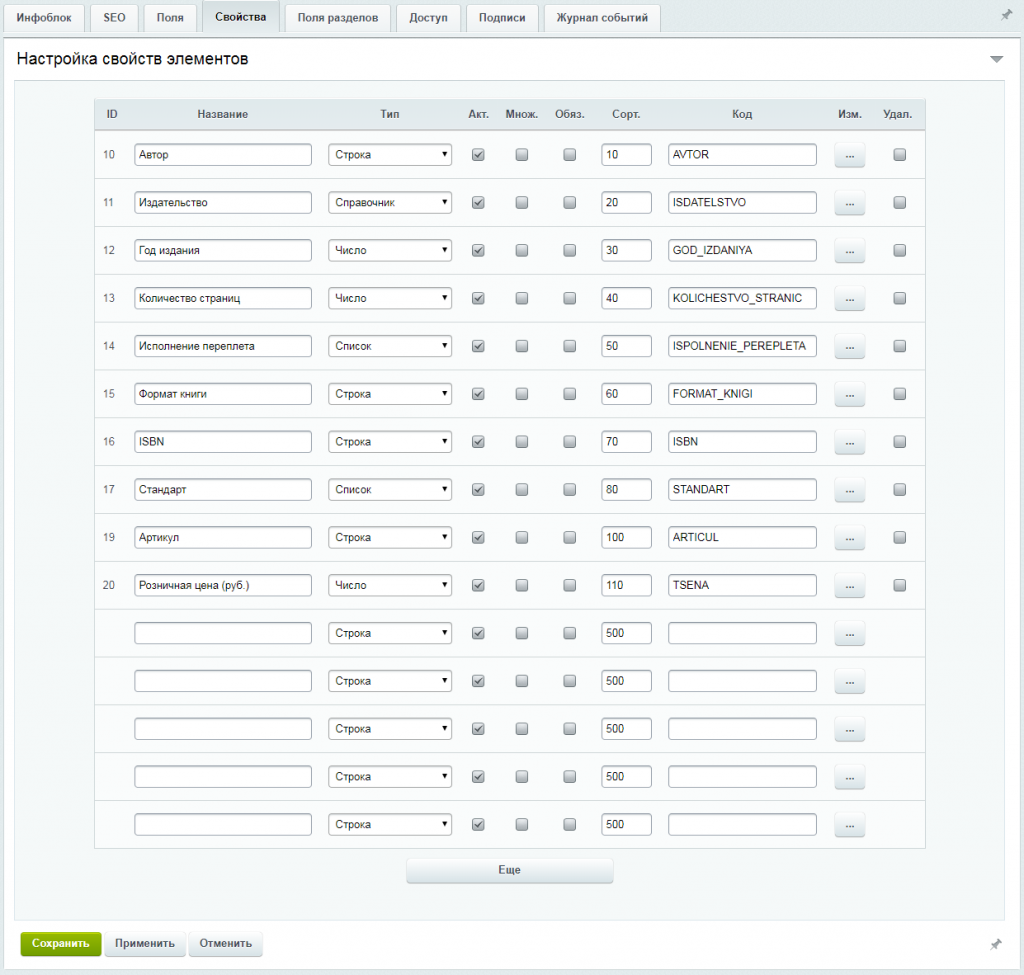Open the edit button for Издательство

pos(850,203)
